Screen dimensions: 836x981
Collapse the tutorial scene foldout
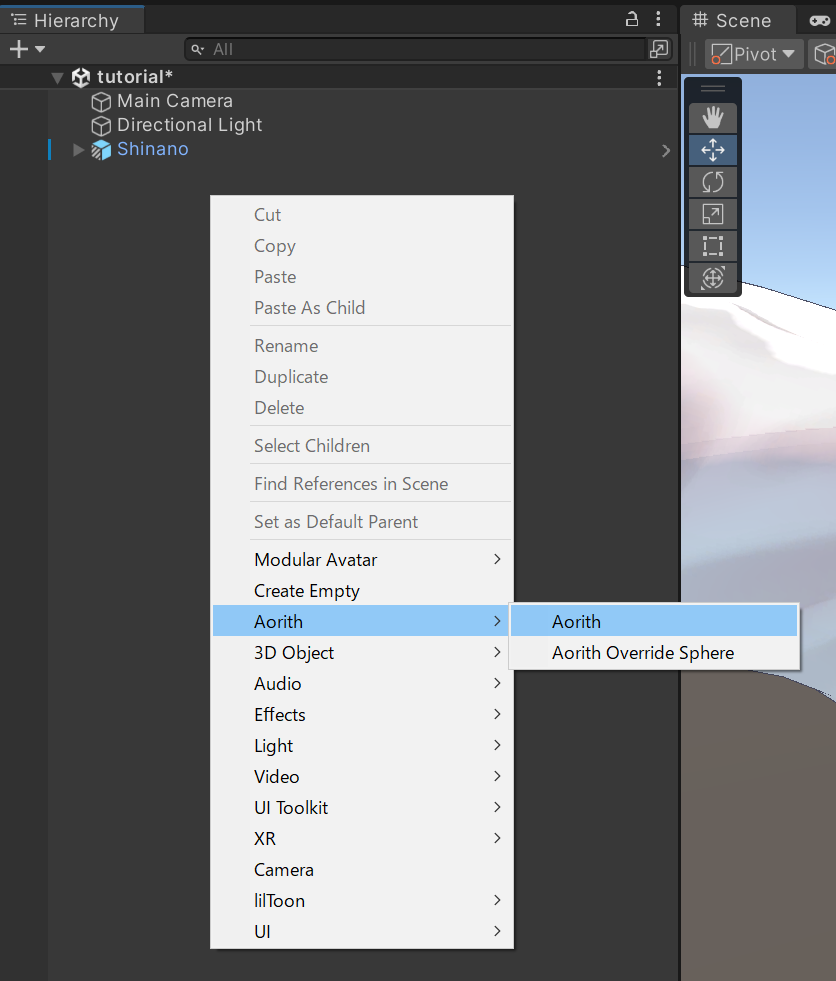click(x=57, y=77)
